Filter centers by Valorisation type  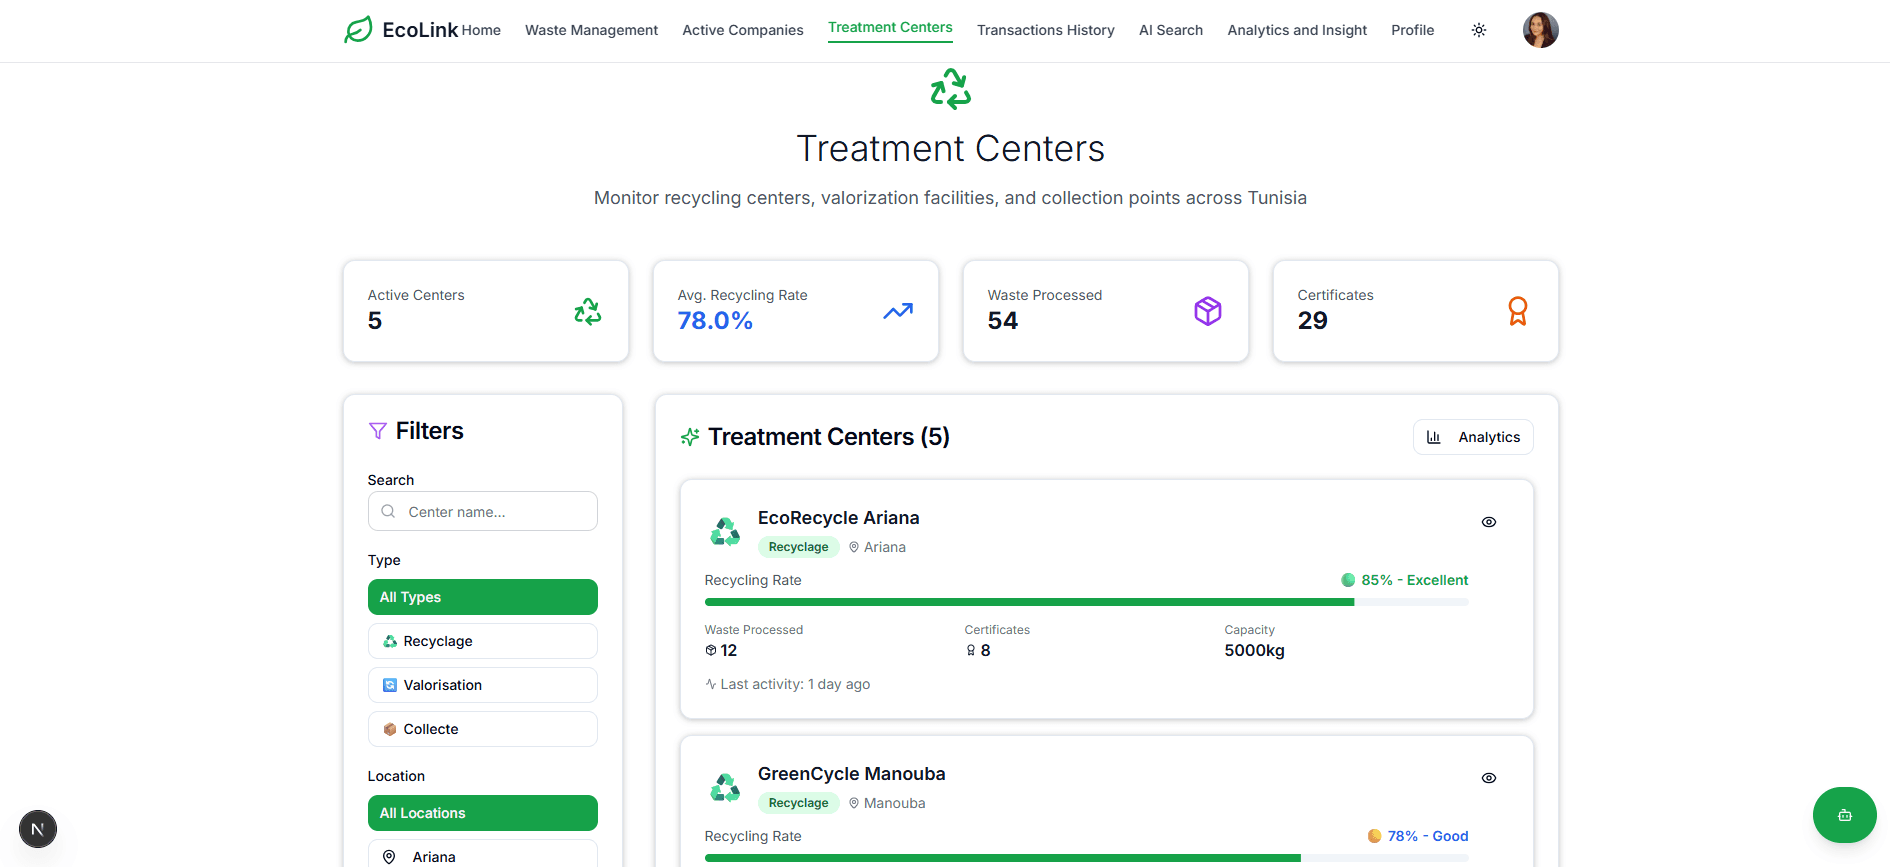483,685
